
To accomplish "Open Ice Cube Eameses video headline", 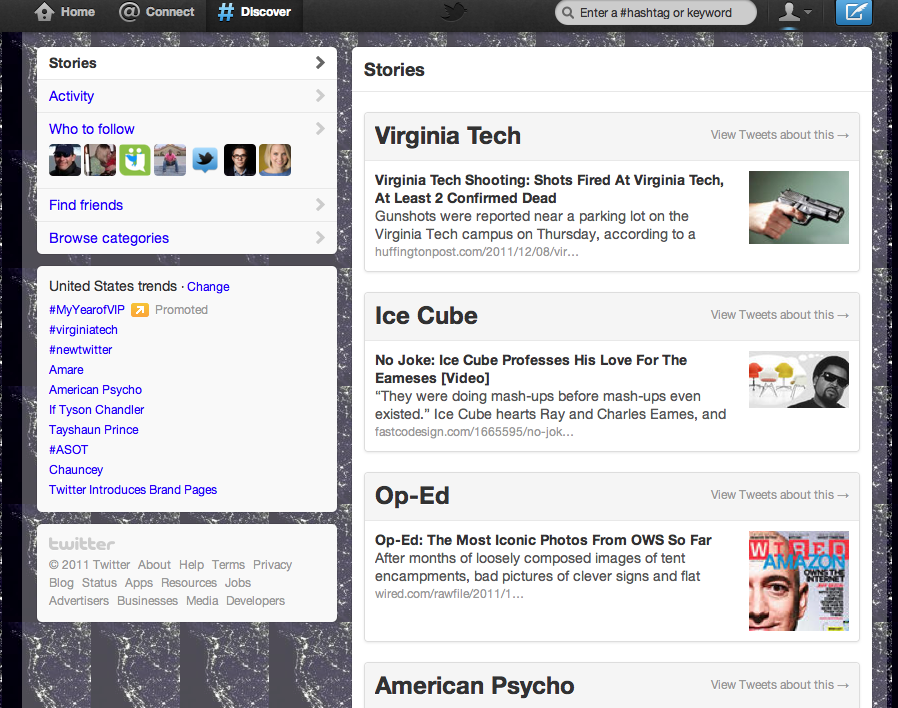I will (x=531, y=369).
